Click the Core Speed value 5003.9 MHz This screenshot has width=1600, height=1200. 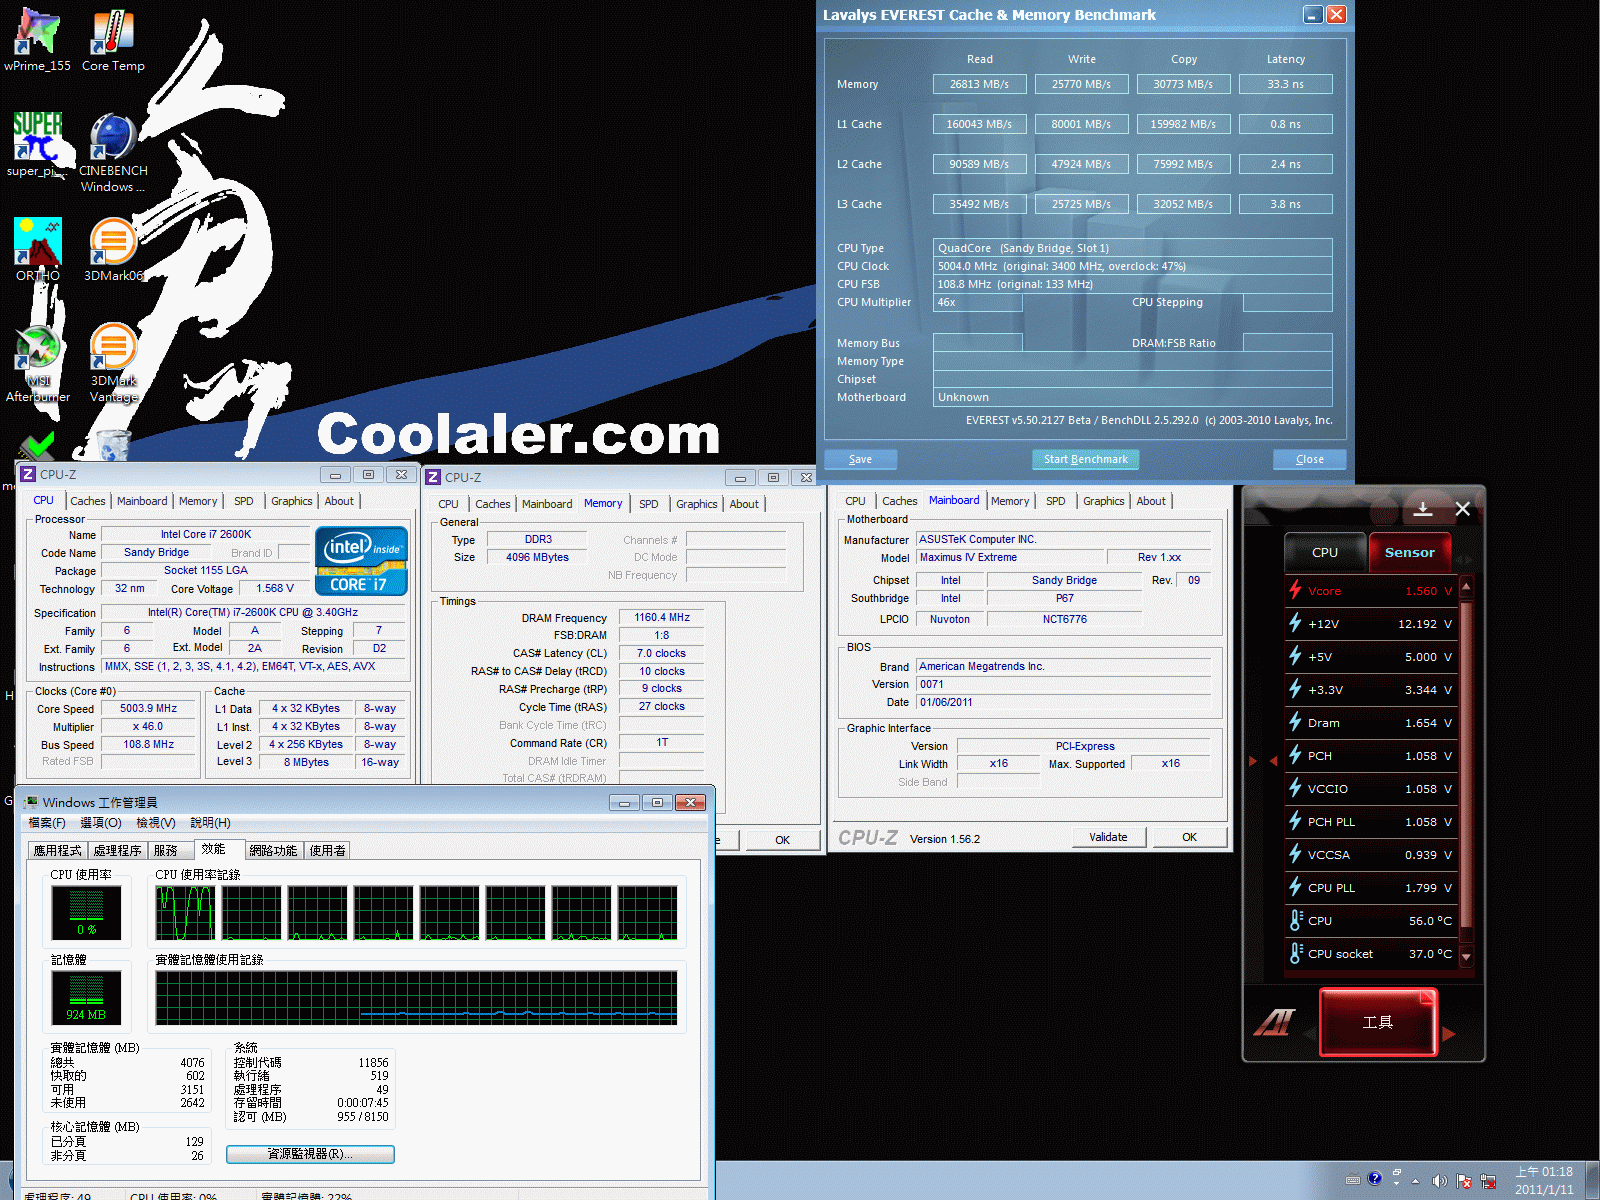(x=149, y=708)
